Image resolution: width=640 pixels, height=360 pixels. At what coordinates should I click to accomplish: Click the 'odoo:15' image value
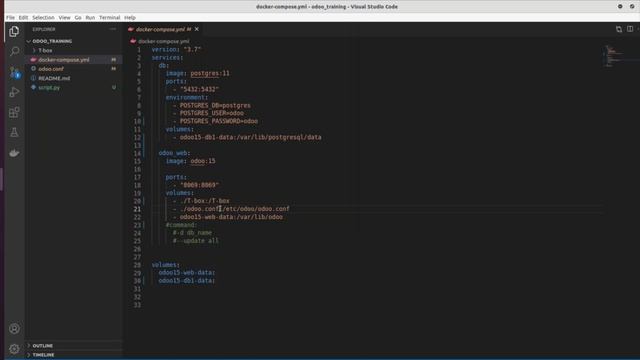point(203,161)
